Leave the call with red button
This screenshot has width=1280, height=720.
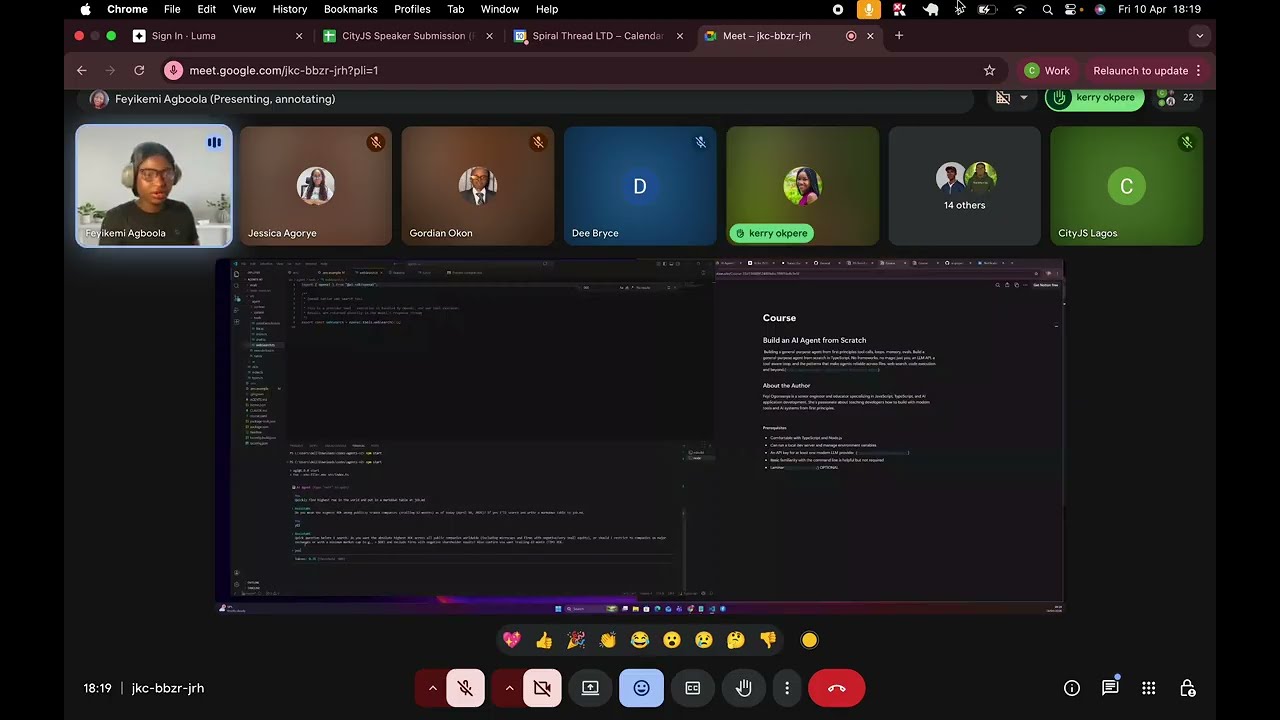[837, 688]
